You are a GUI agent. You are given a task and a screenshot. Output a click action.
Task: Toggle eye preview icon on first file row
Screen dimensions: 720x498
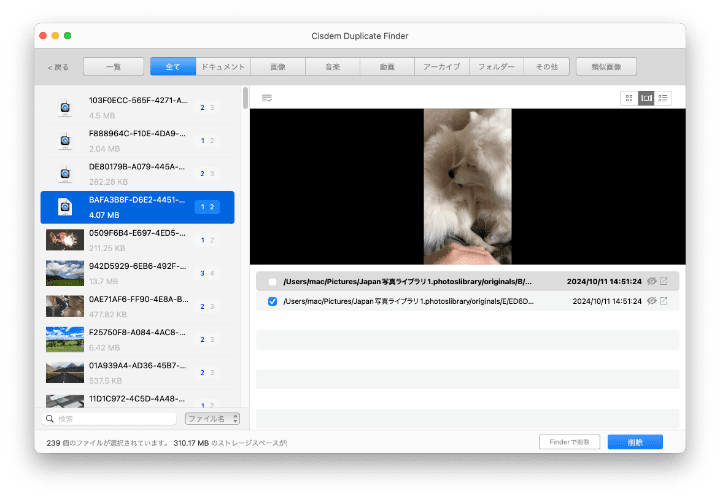(650, 282)
